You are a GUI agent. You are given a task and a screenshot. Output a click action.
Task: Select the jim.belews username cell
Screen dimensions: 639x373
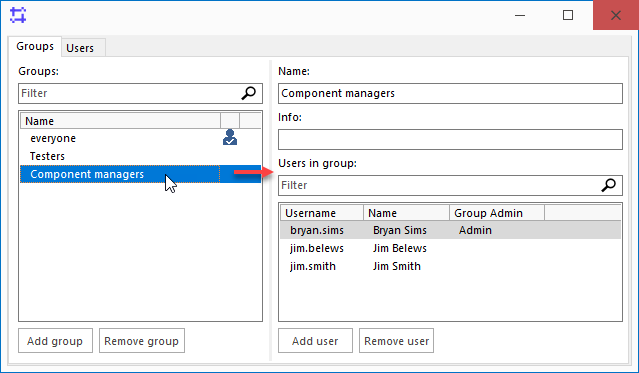(x=317, y=248)
